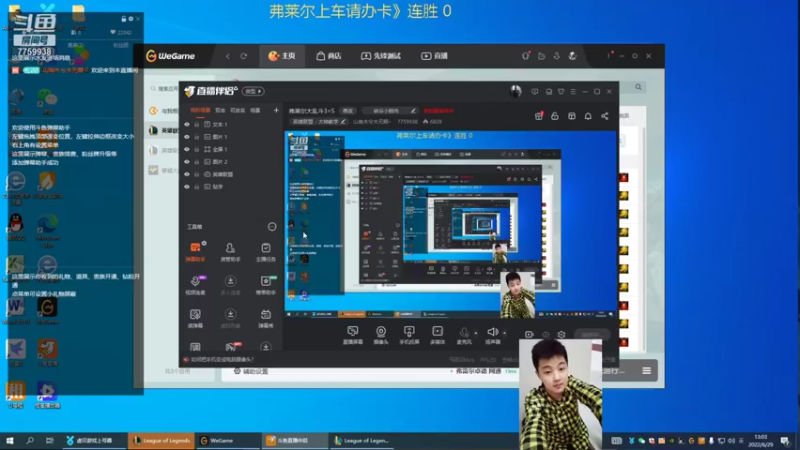The height and width of the screenshot is (450, 800).
Task: Click the WeGame back arrow
Action: [x=228, y=56]
